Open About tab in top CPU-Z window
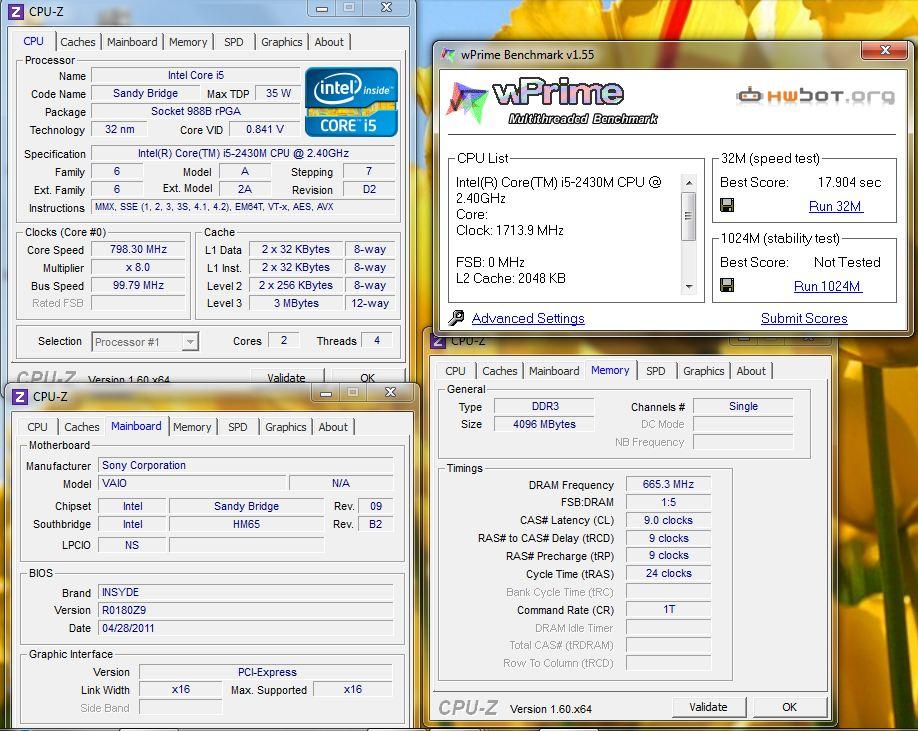This screenshot has width=918, height=731. [x=329, y=42]
